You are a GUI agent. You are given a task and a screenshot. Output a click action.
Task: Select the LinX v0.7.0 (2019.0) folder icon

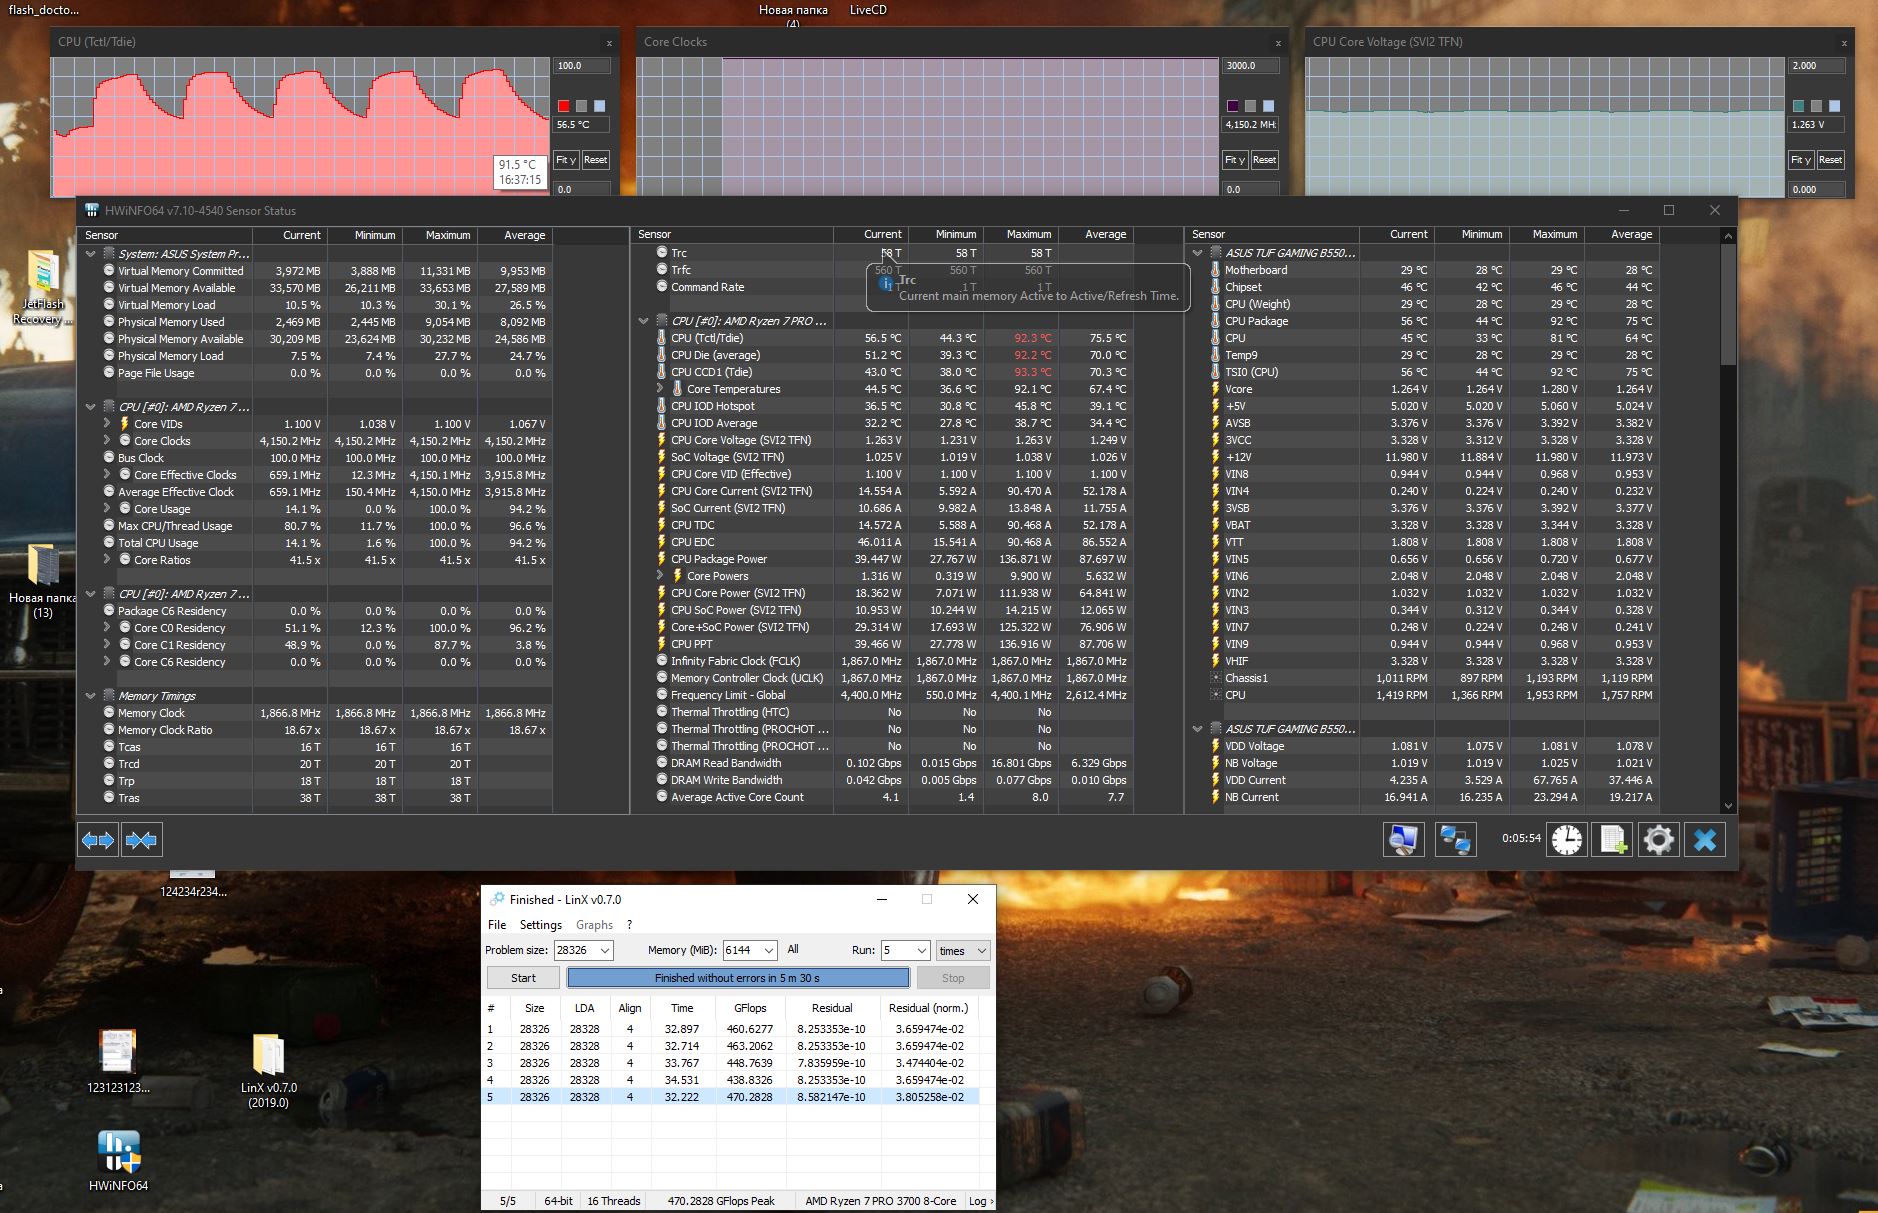[x=268, y=1072]
